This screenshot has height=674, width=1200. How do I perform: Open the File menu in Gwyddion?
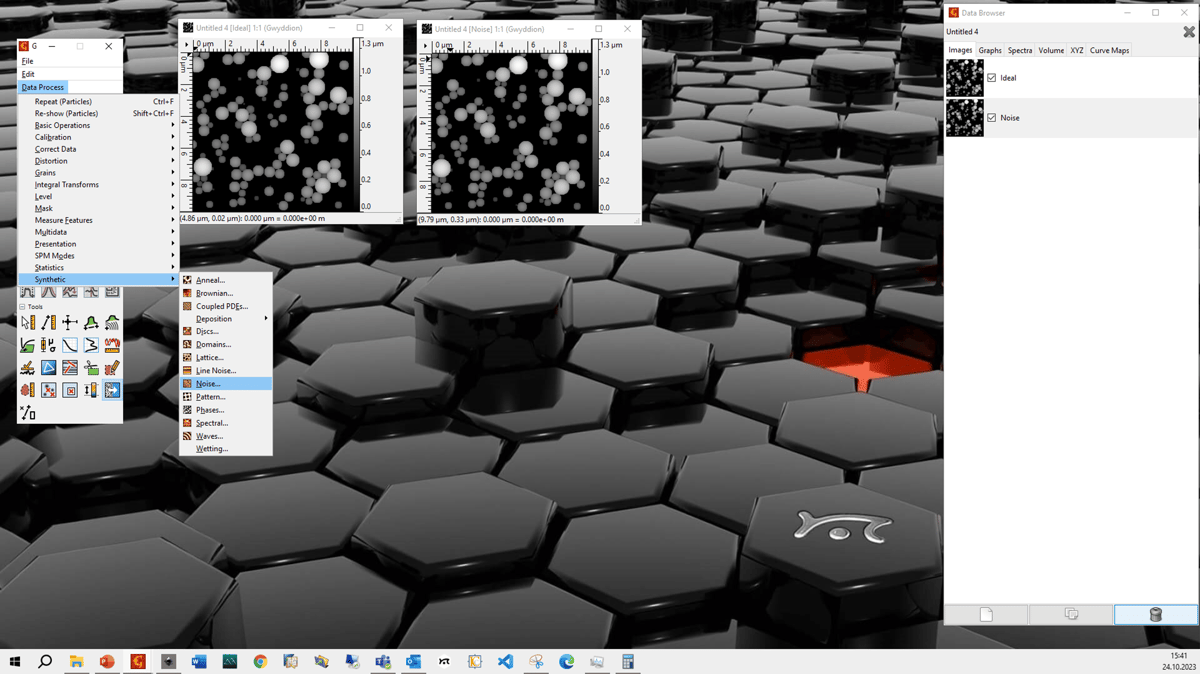pos(28,61)
